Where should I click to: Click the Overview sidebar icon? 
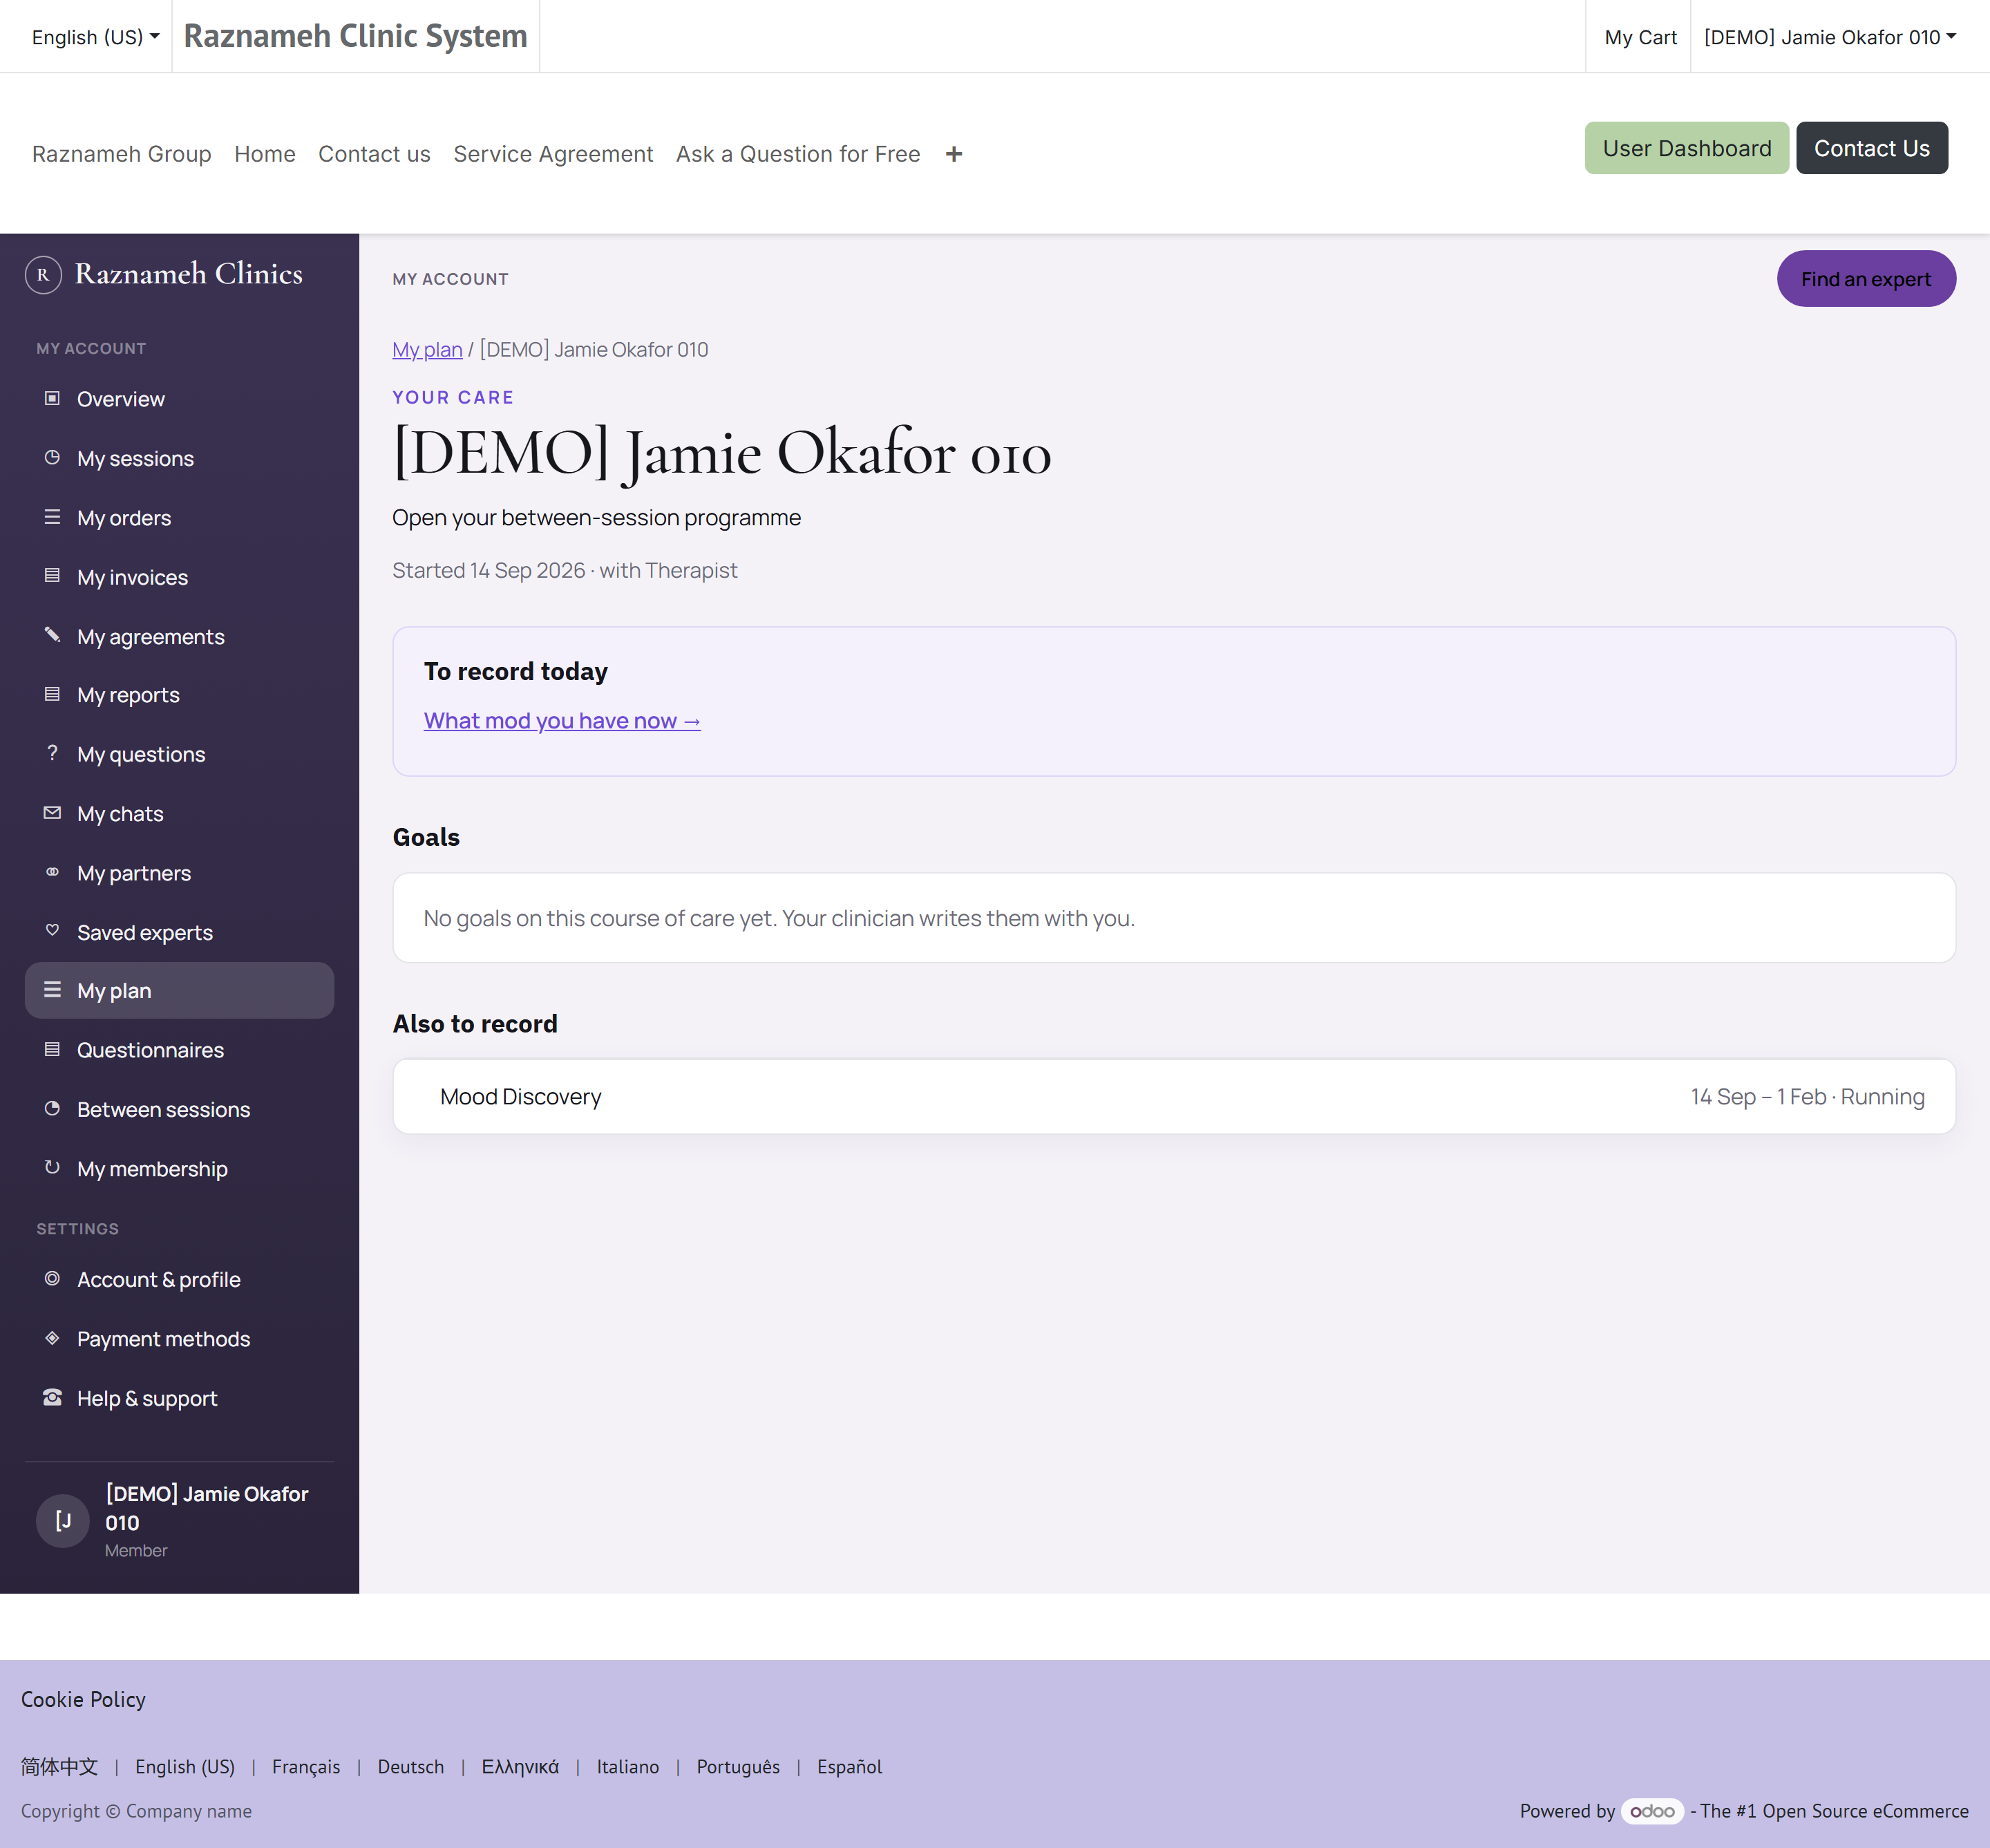click(x=52, y=398)
